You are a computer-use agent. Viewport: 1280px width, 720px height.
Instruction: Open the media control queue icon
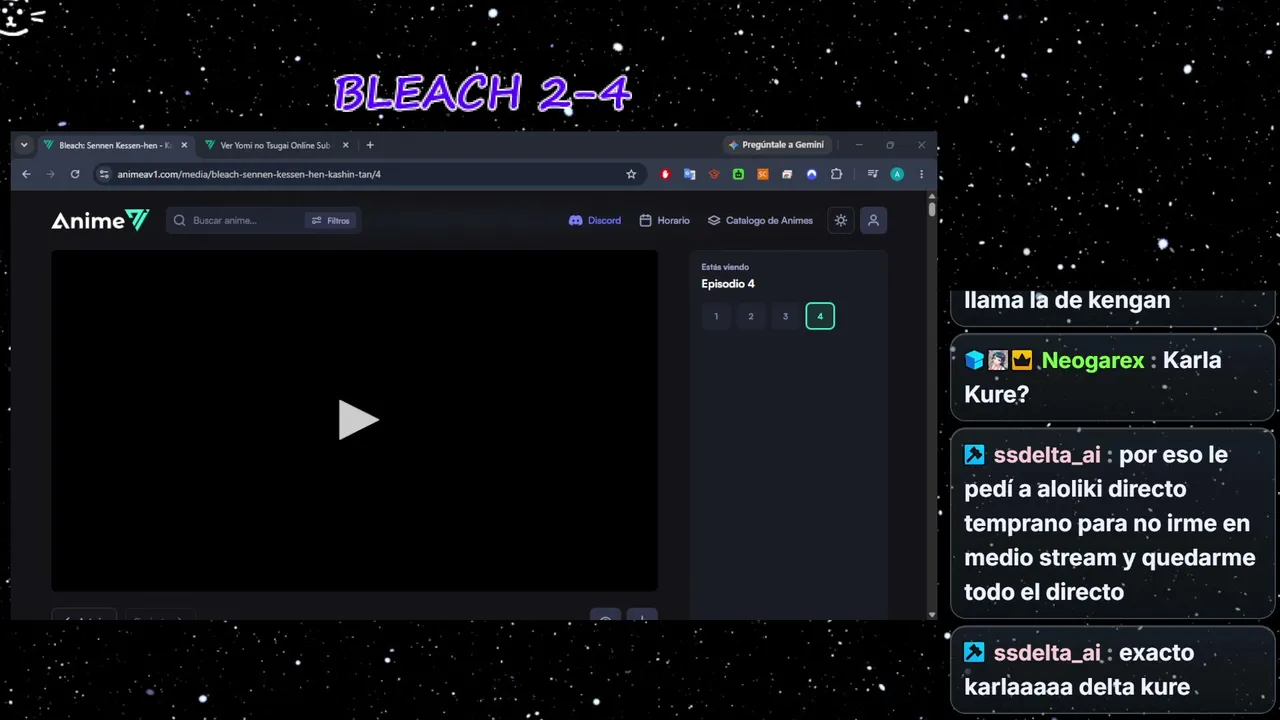872,174
